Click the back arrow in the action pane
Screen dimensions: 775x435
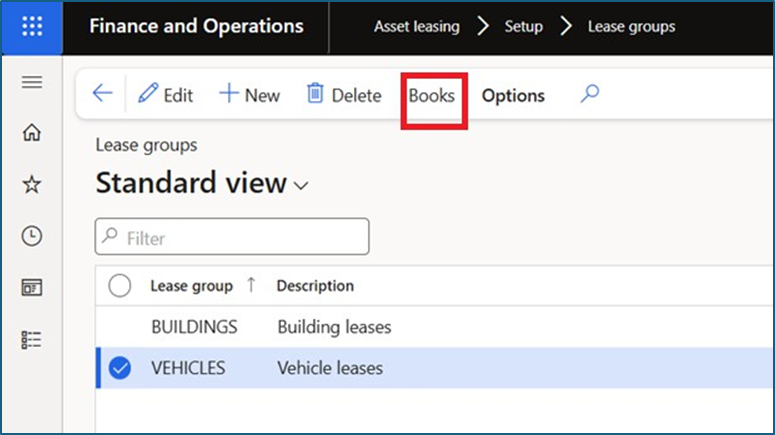(x=102, y=94)
